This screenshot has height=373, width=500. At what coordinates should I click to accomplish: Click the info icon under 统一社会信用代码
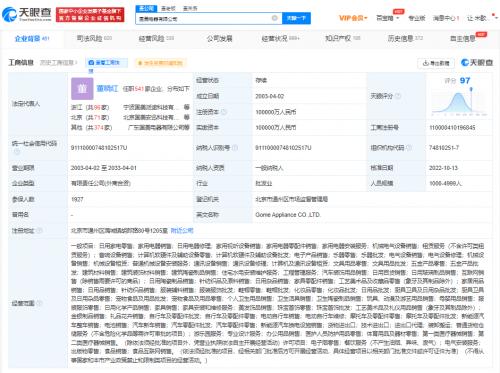click(x=17, y=152)
